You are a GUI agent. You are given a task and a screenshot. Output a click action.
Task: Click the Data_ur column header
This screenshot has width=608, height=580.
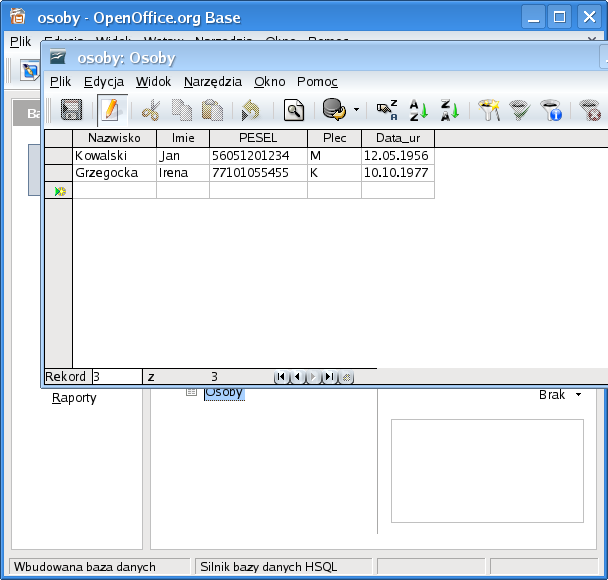point(398,138)
